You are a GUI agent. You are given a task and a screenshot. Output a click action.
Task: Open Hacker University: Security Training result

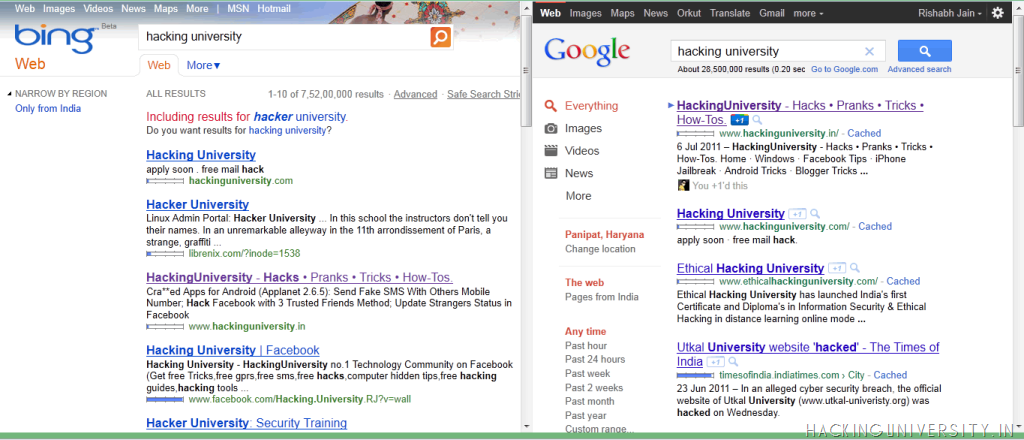(x=246, y=423)
